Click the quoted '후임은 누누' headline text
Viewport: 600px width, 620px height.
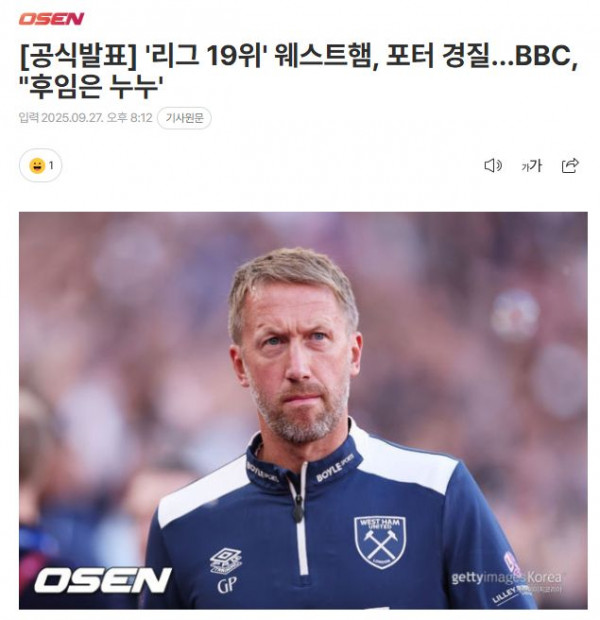tap(92, 87)
